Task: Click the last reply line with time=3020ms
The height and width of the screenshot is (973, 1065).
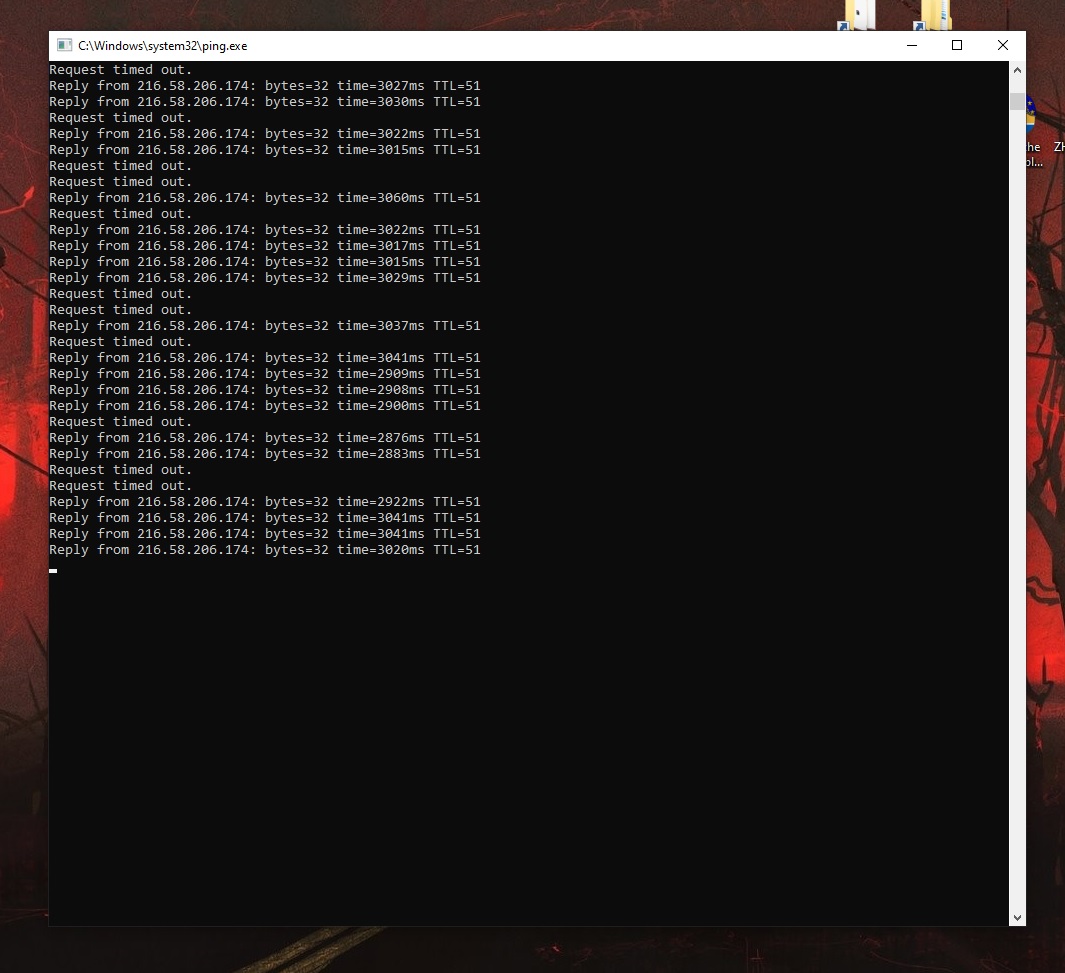Action: [265, 550]
